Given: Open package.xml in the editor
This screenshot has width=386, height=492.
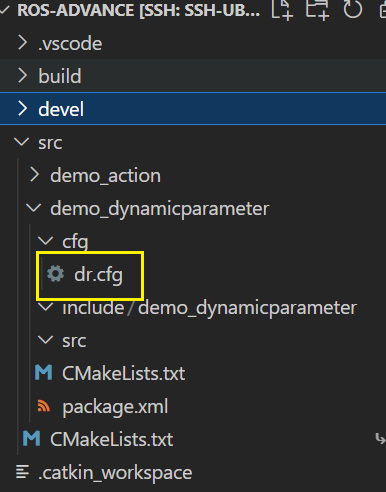Looking at the screenshot, I should (115, 407).
